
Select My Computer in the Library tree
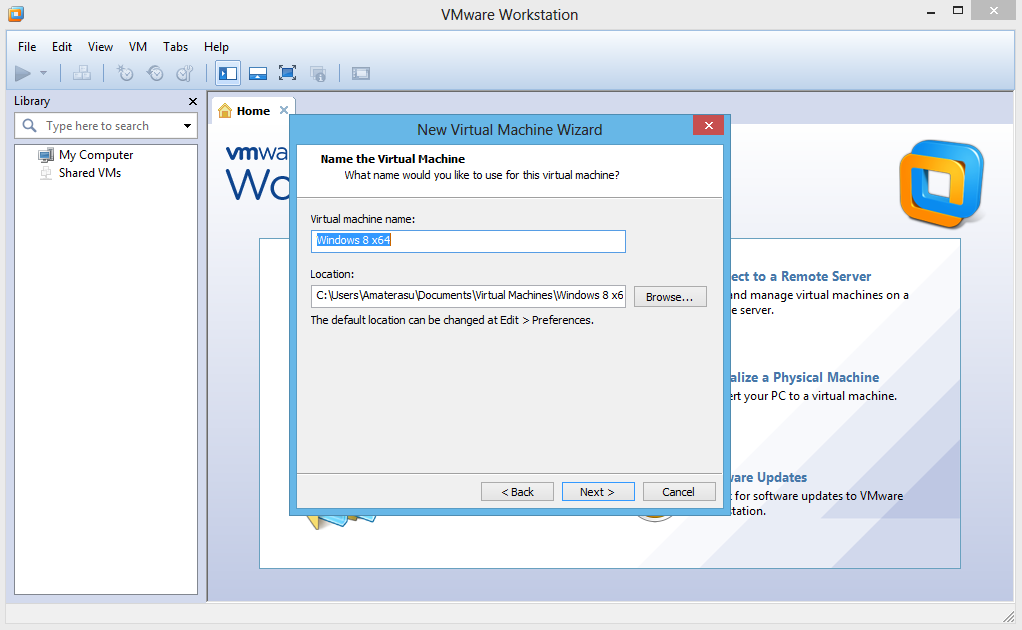point(96,155)
